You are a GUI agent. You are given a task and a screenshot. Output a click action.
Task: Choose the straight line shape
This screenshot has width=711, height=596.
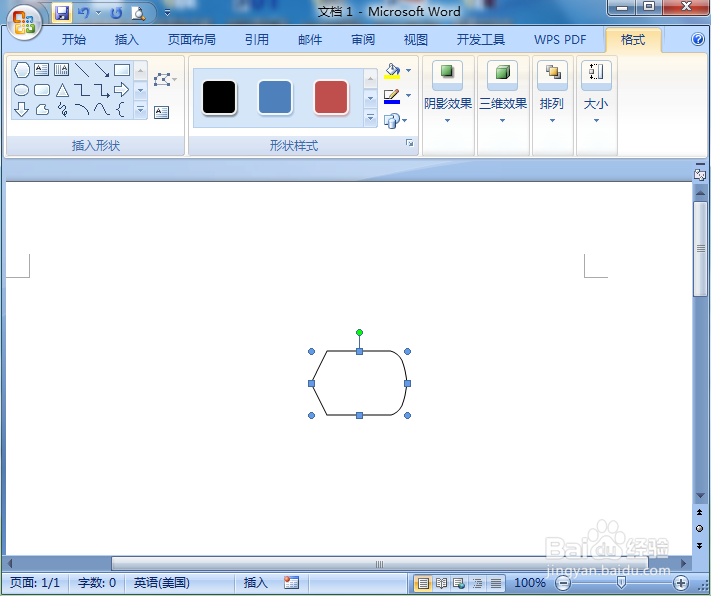(82, 69)
